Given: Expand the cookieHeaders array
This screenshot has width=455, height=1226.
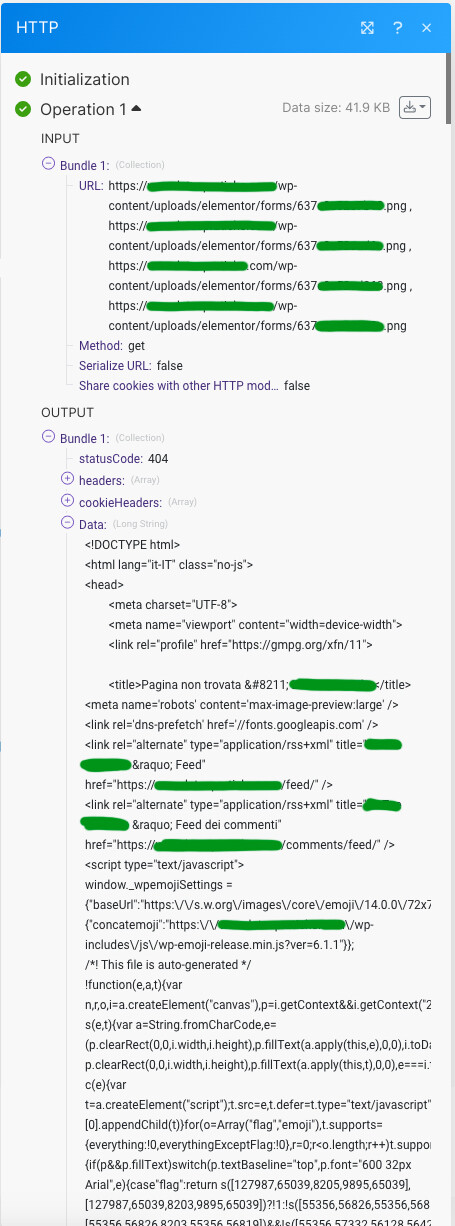Looking at the screenshot, I should coord(67,500).
